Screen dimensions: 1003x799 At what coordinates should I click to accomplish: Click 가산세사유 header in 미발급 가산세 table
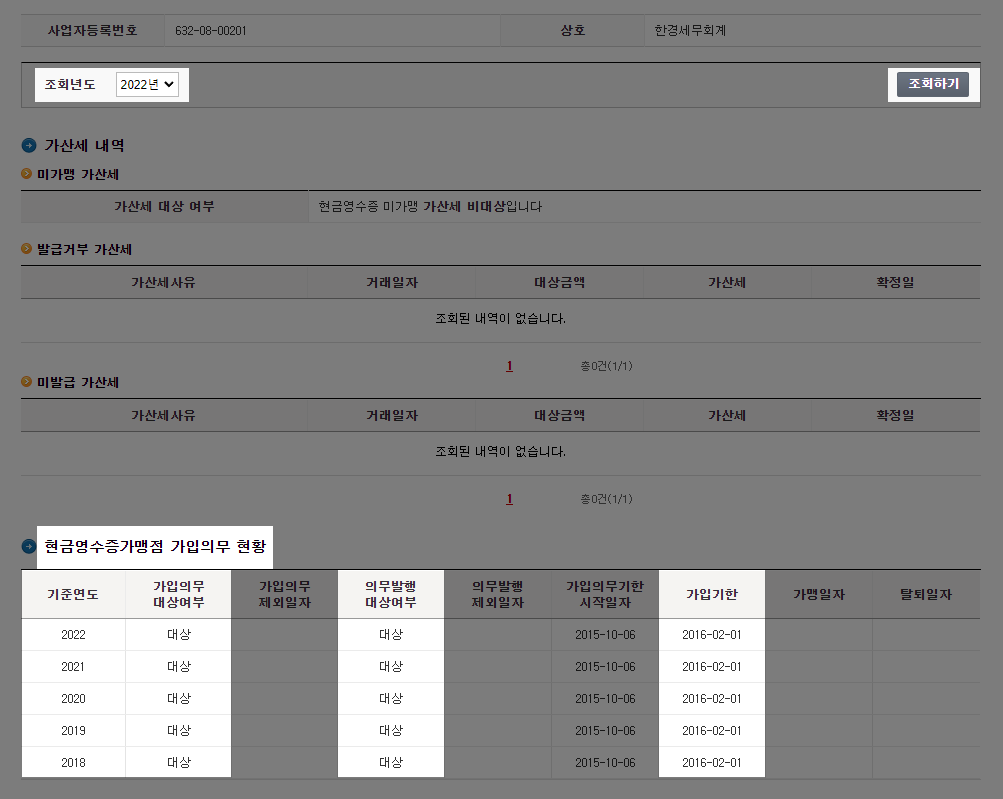[x=164, y=415]
